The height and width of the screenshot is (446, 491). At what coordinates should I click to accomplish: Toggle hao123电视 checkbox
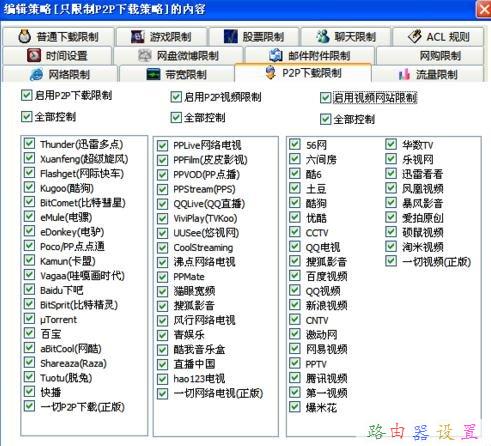coord(162,379)
